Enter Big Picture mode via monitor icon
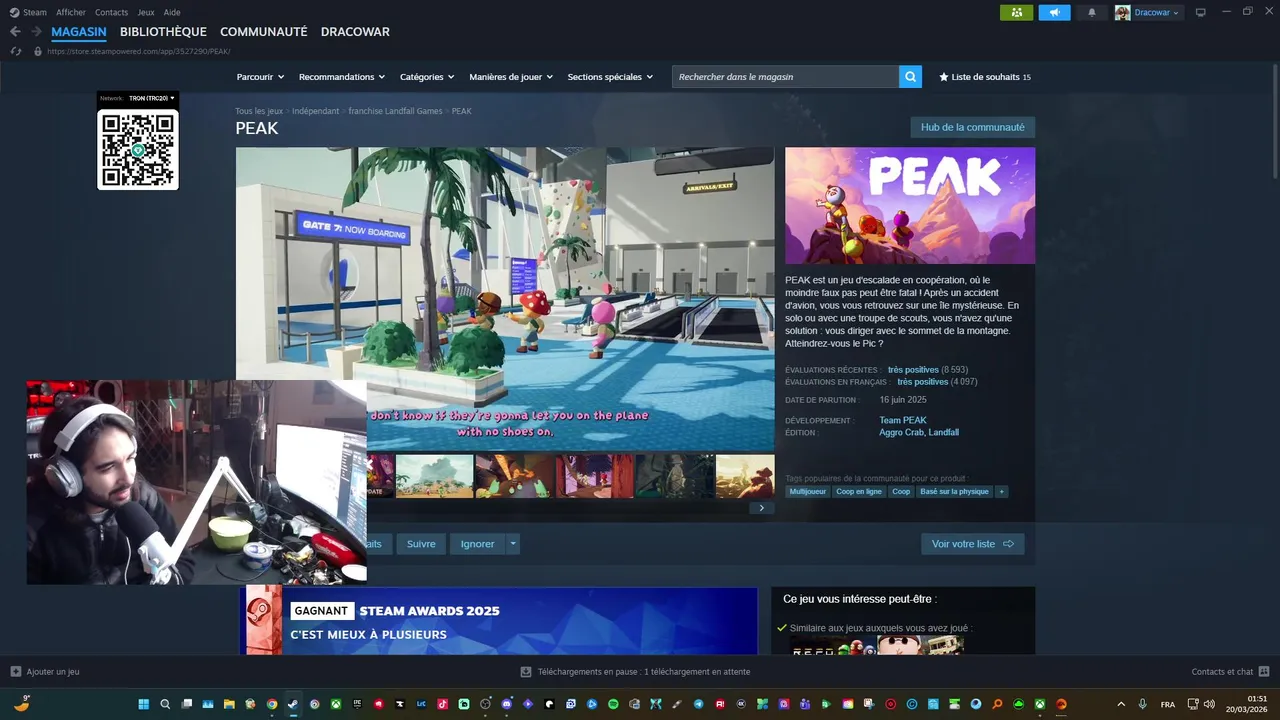This screenshot has height=720, width=1280. (x=1201, y=12)
